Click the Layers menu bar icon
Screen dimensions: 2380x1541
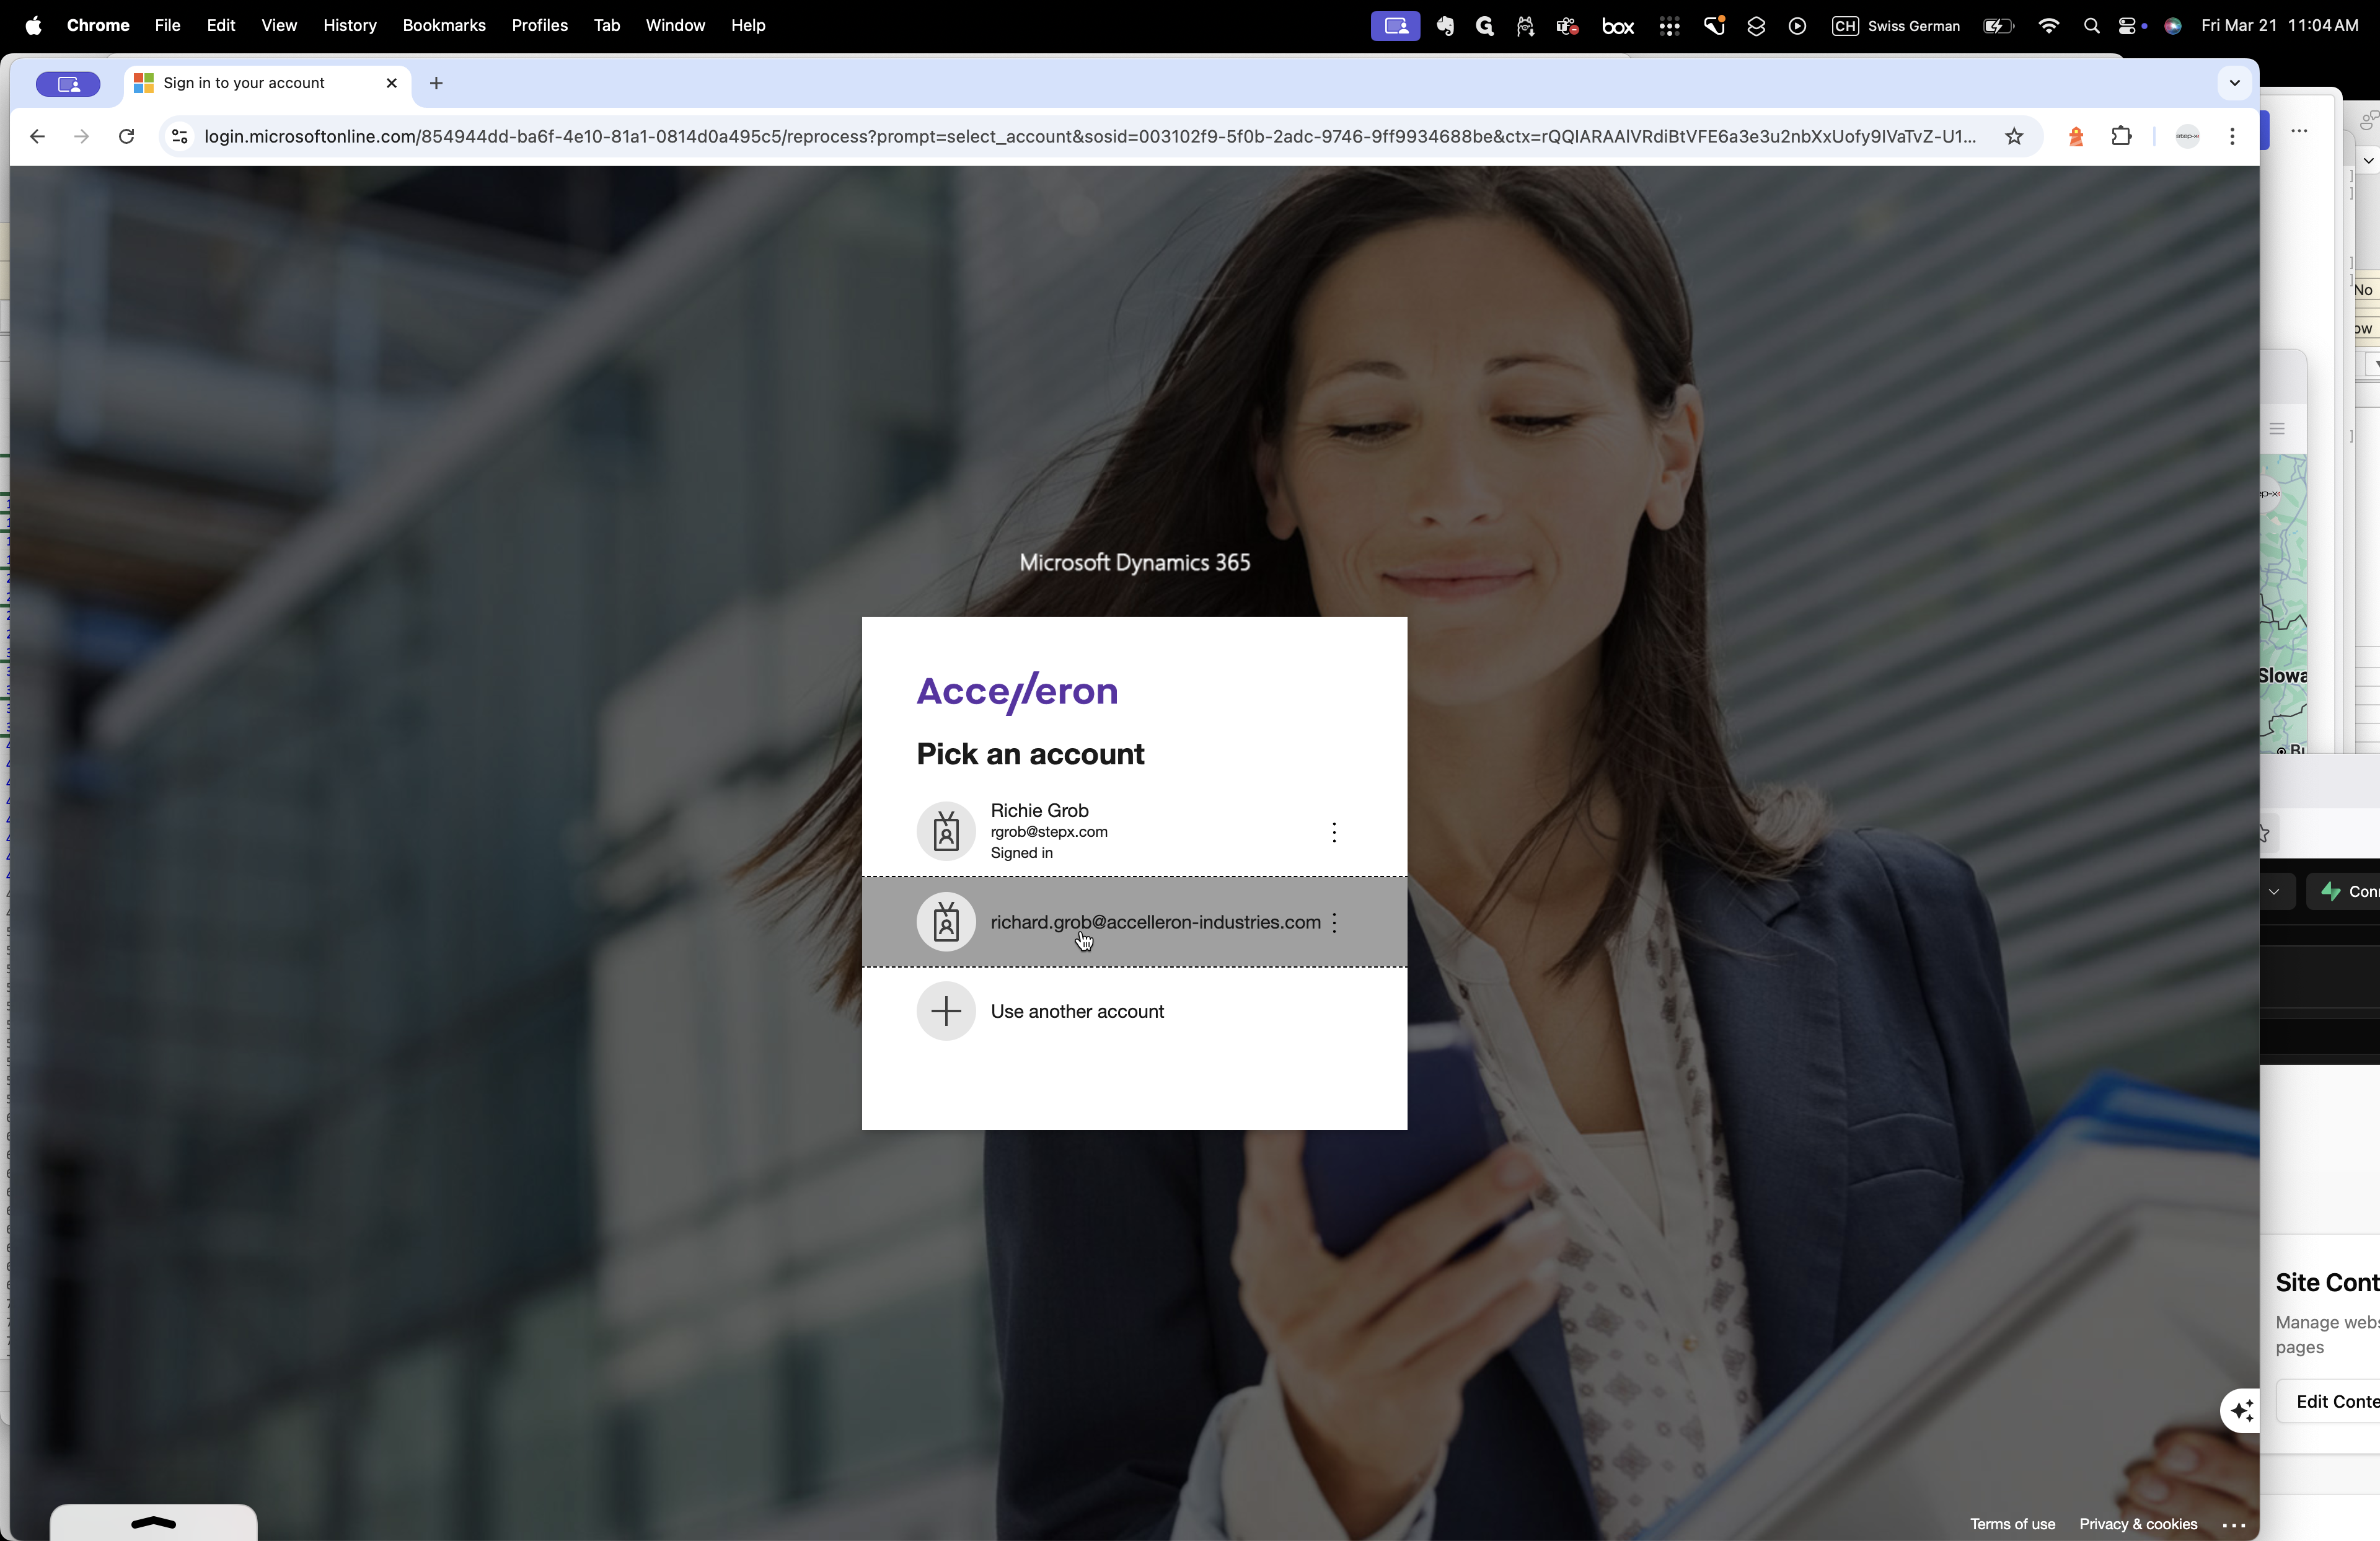pos(1756,27)
